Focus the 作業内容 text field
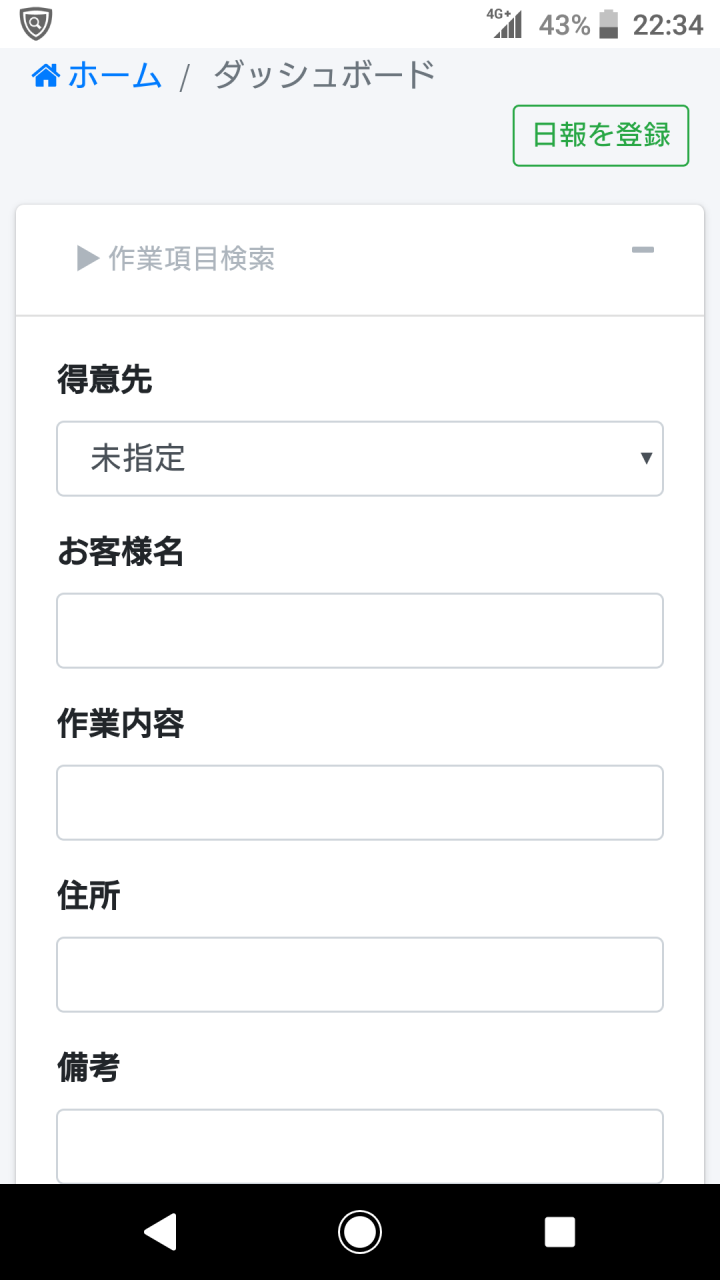Viewport: 720px width, 1280px height. [360, 802]
